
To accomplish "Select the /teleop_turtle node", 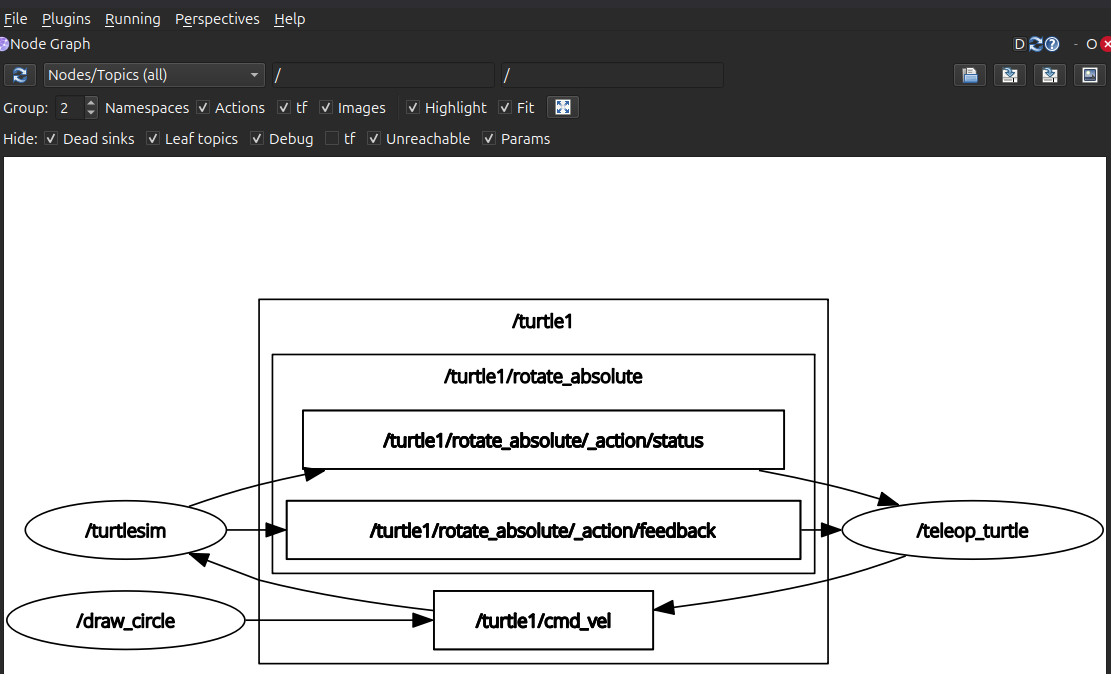I will [972, 530].
